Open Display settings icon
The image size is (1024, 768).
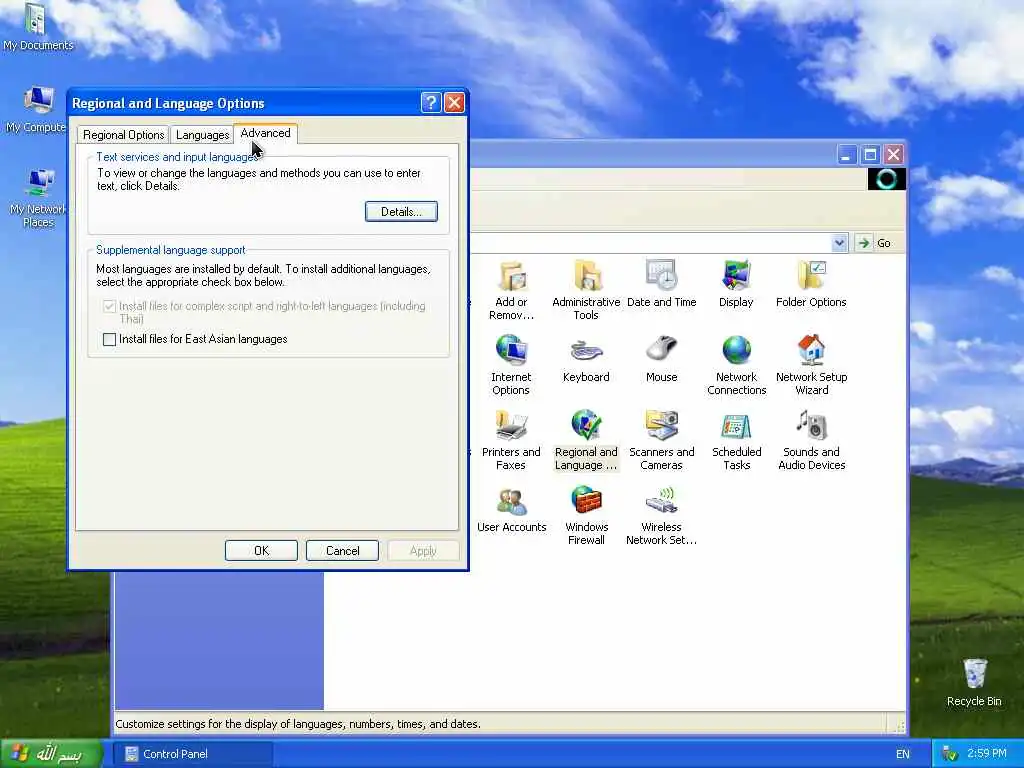point(736,276)
